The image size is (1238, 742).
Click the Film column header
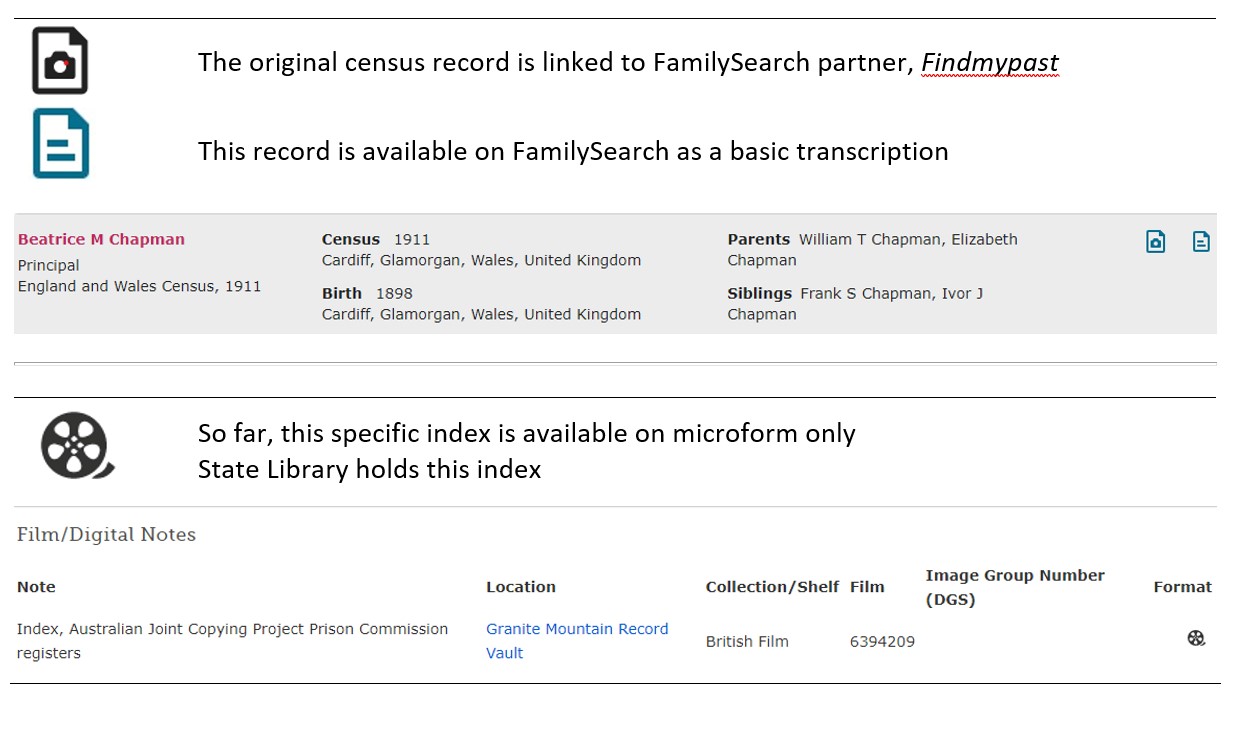(x=866, y=587)
